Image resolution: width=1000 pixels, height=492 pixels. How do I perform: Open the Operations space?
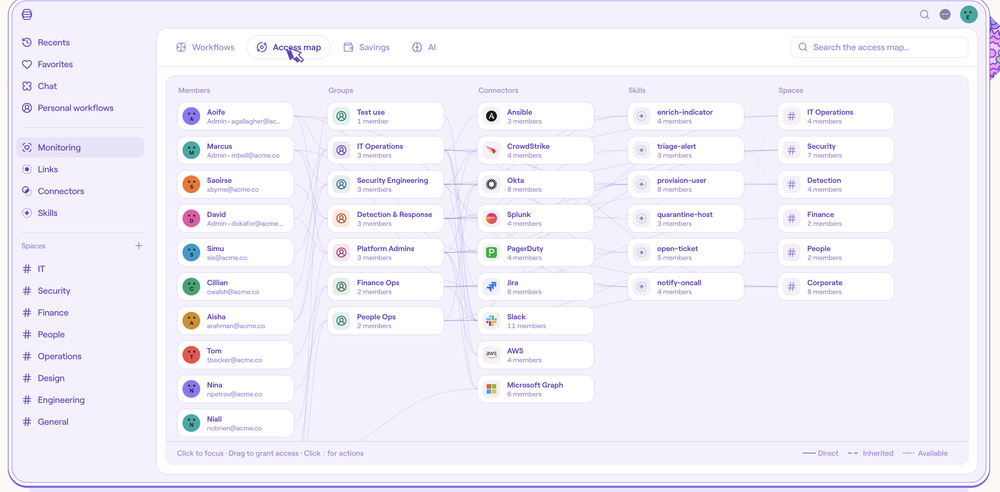80,356
